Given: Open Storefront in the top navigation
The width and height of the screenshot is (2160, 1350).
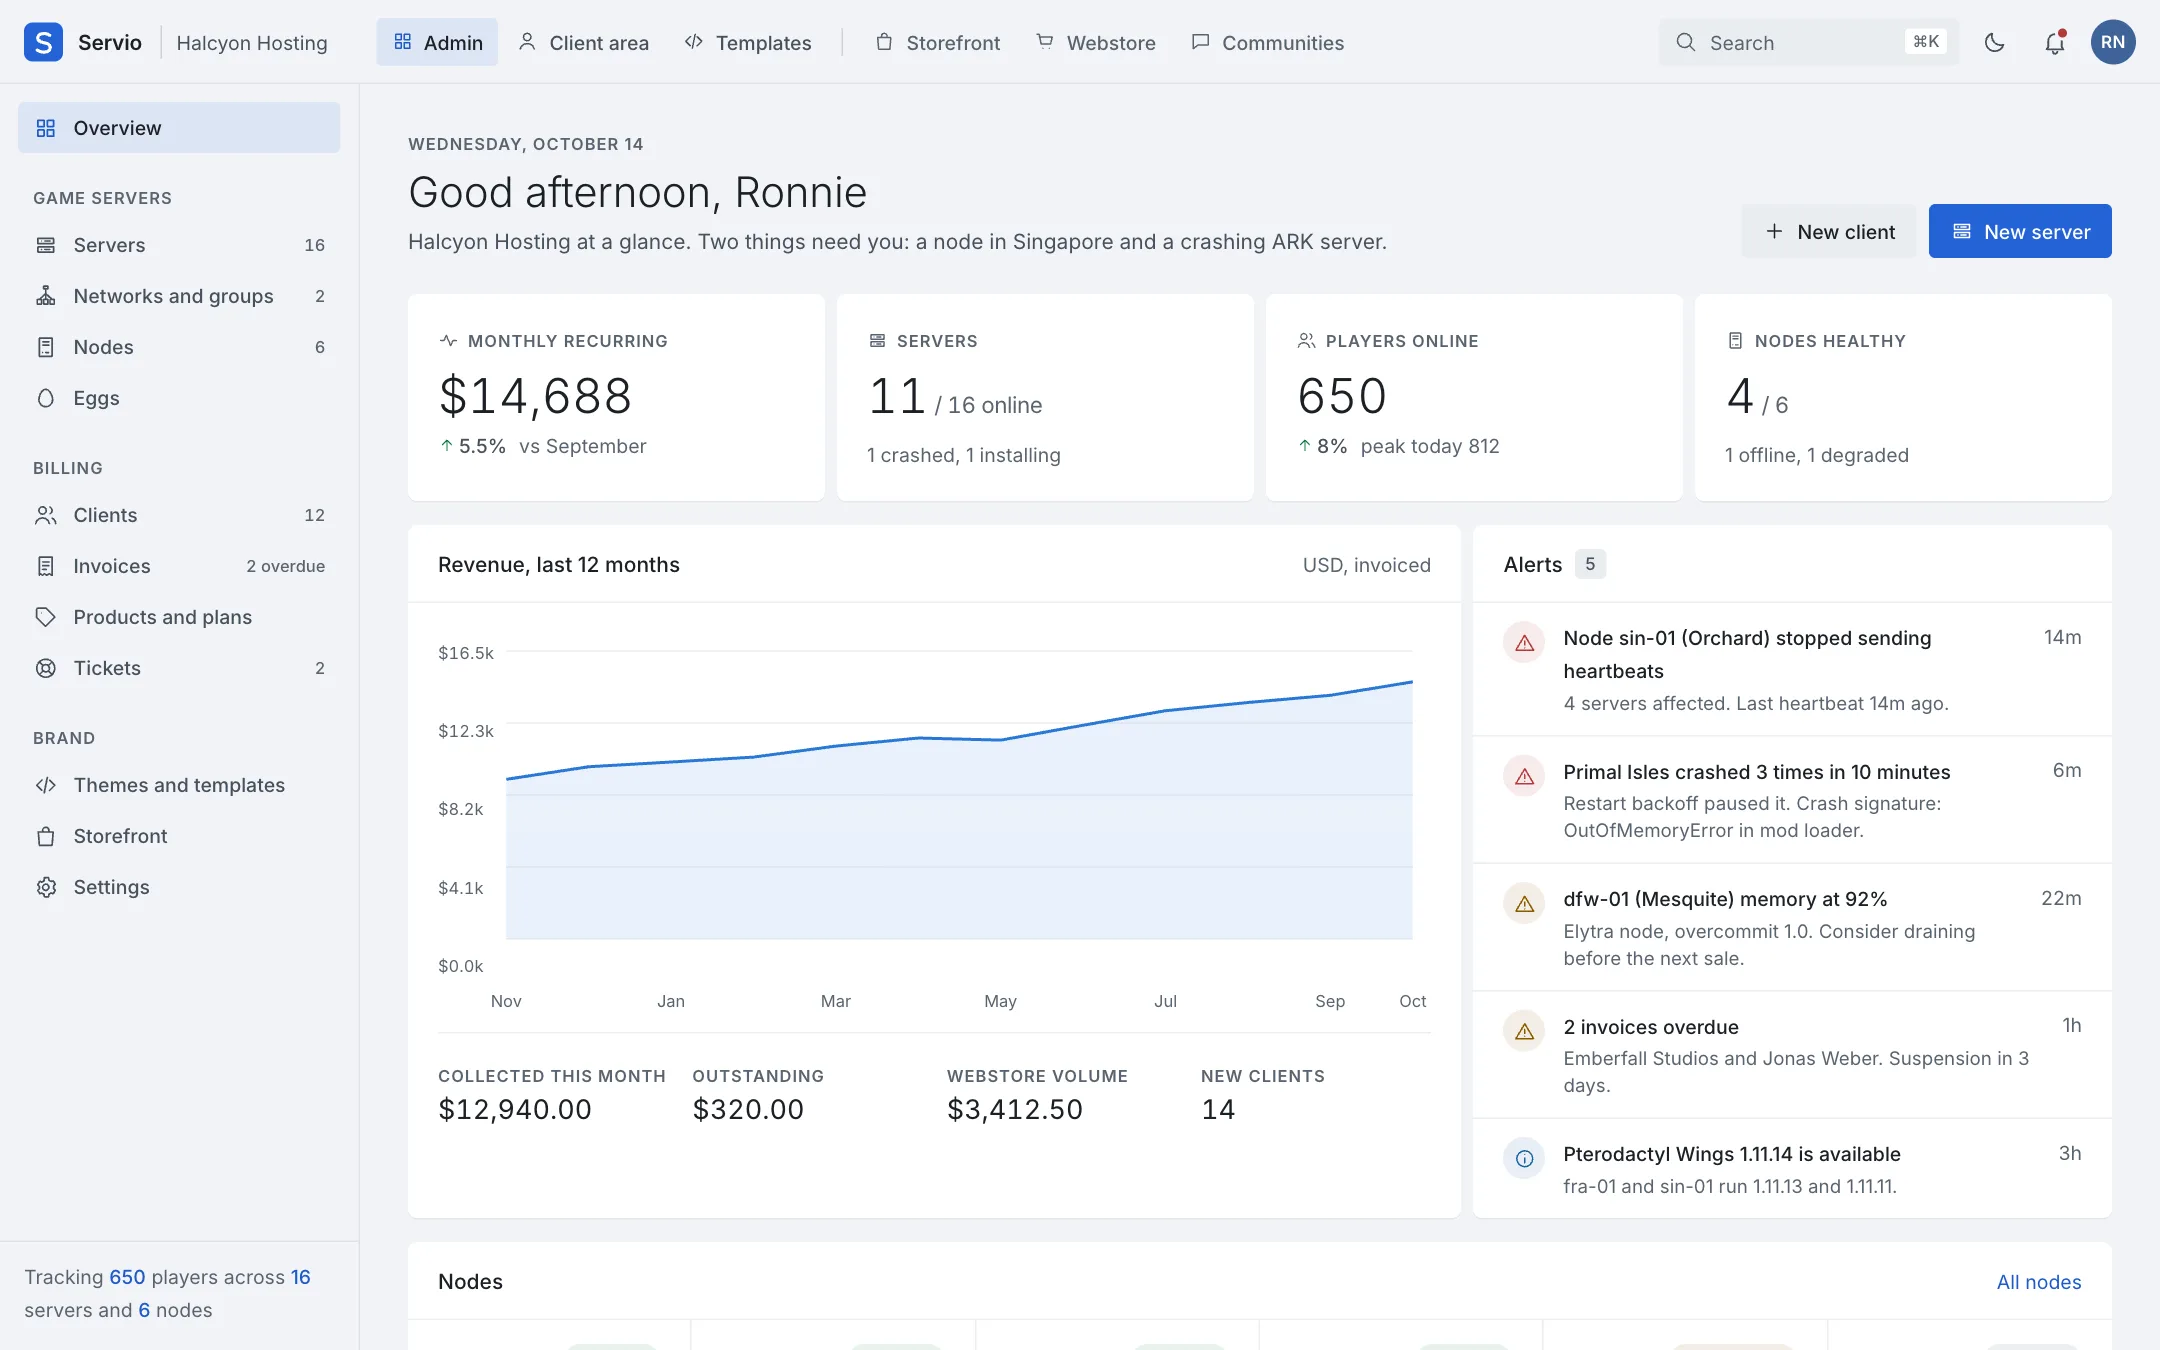Looking at the screenshot, I should pos(938,42).
